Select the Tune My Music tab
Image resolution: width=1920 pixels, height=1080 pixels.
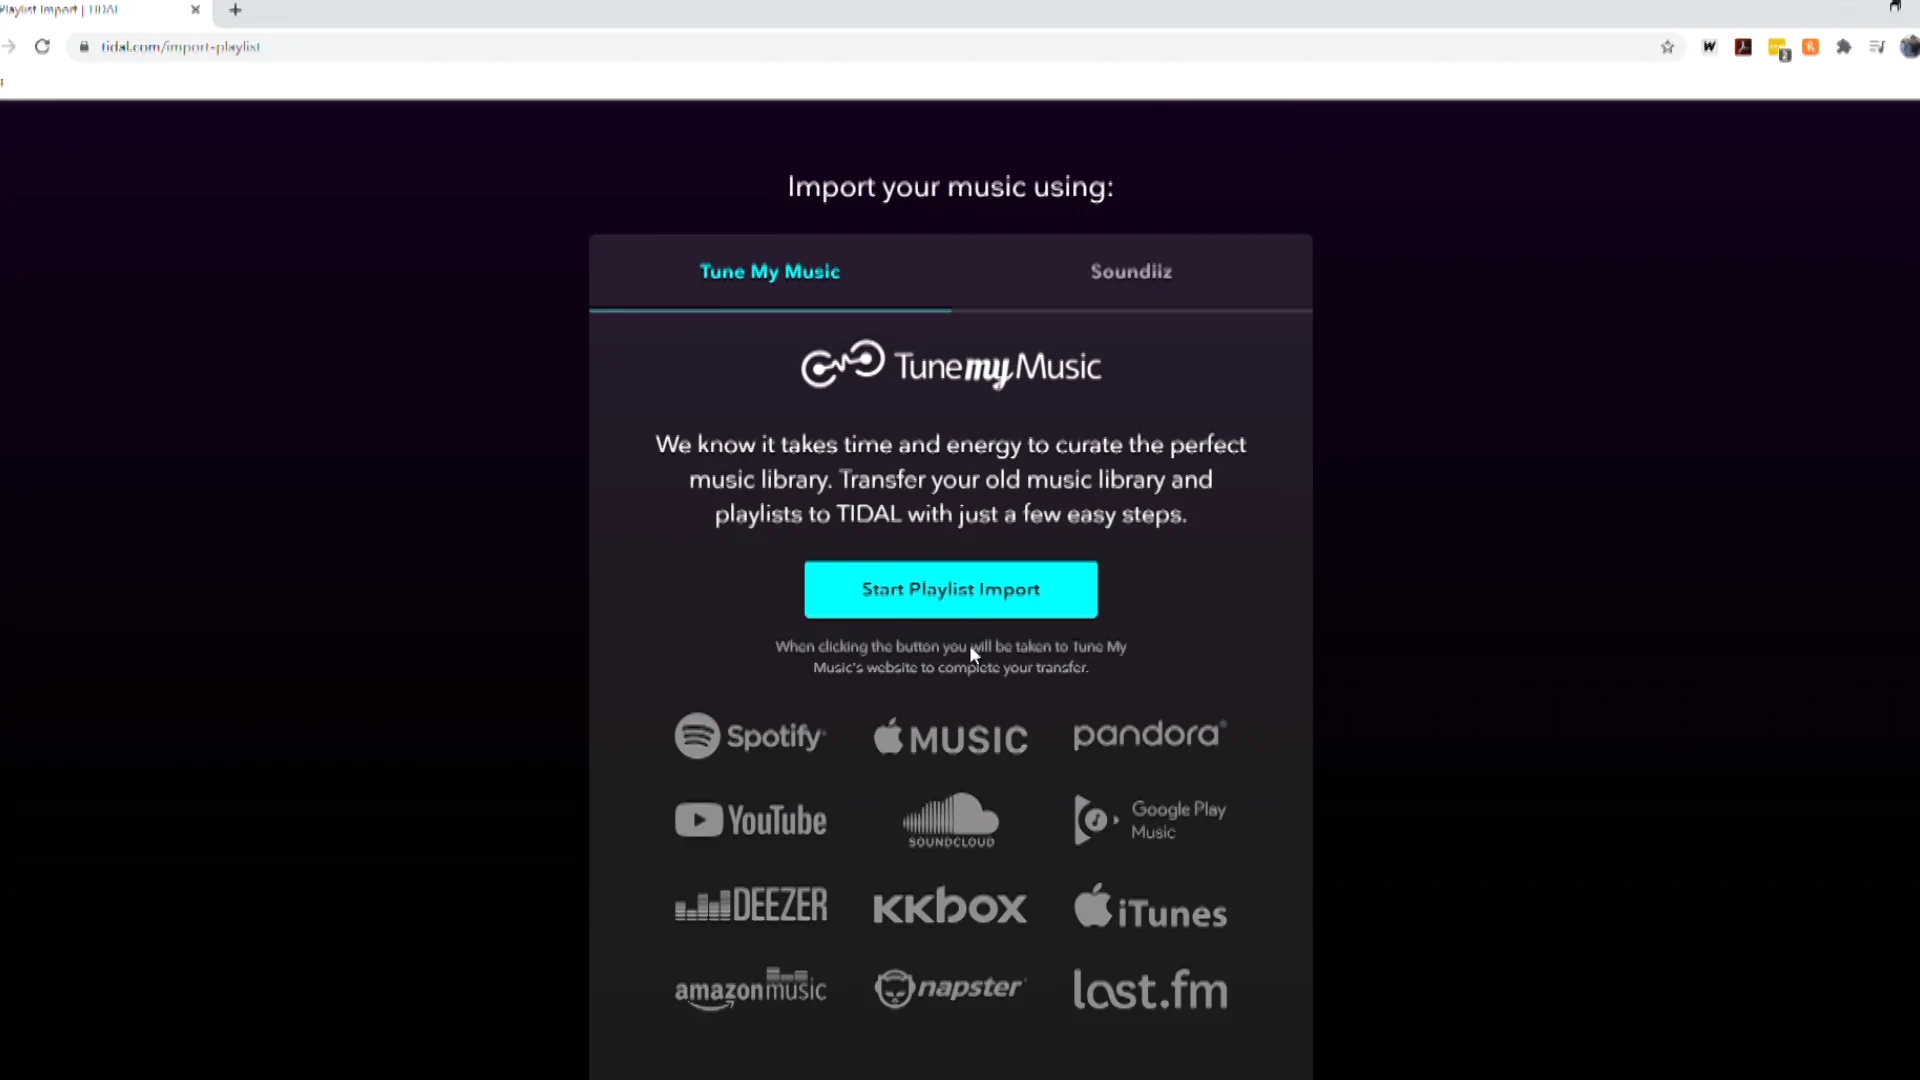(770, 272)
